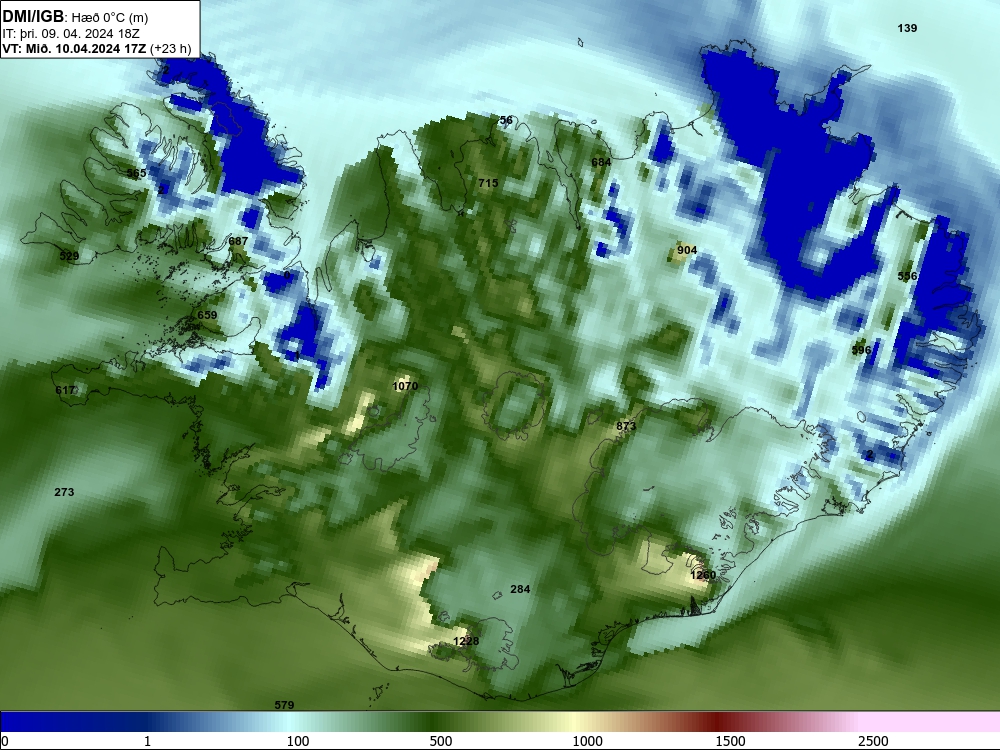Click the color scale label 1
Screen dimensions: 1000x750
point(147,741)
